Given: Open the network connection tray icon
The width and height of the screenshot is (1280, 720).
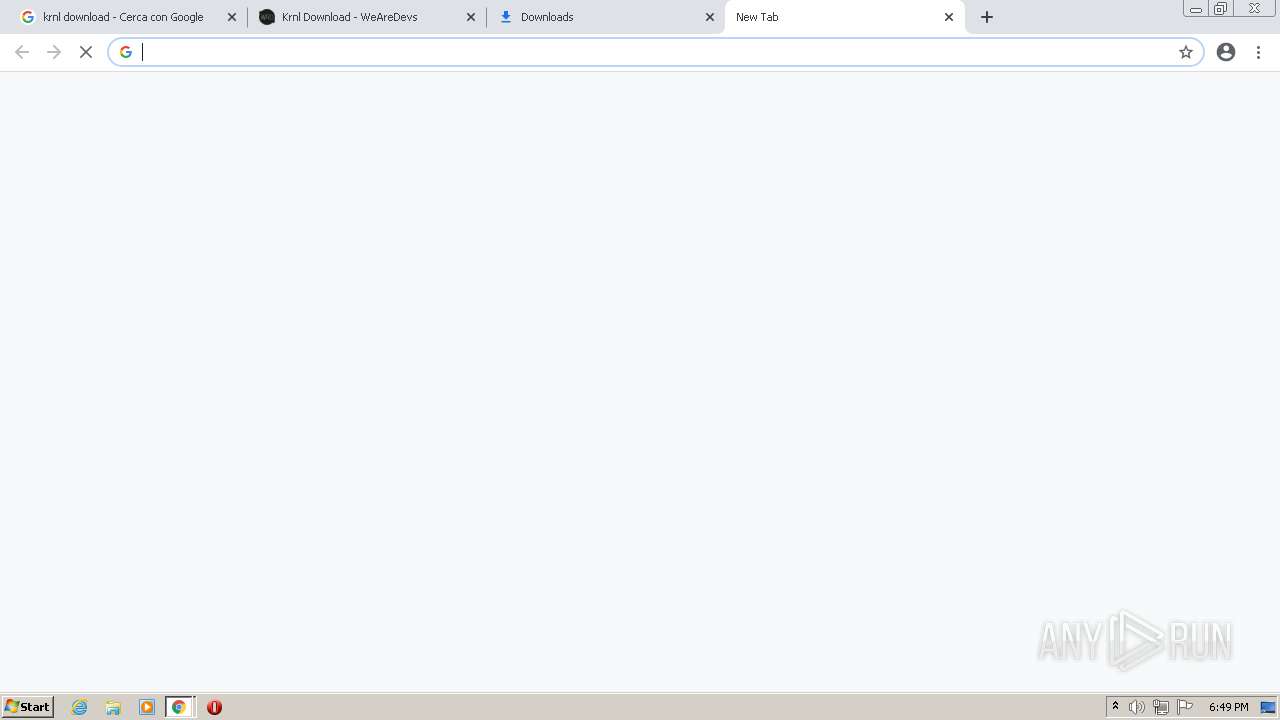Looking at the screenshot, I should (x=1161, y=707).
